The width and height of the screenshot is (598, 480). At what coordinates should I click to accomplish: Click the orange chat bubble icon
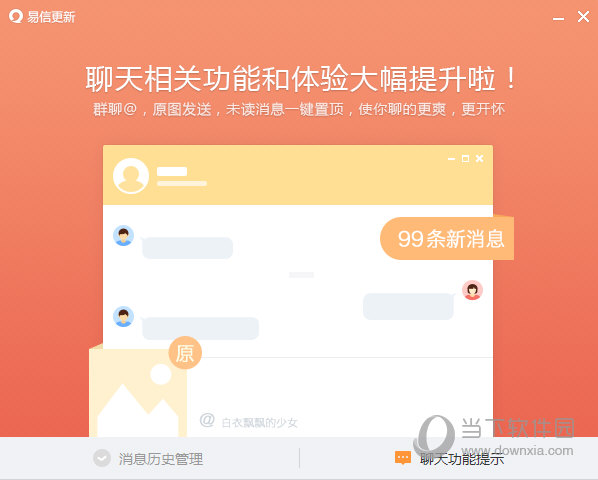pos(403,458)
